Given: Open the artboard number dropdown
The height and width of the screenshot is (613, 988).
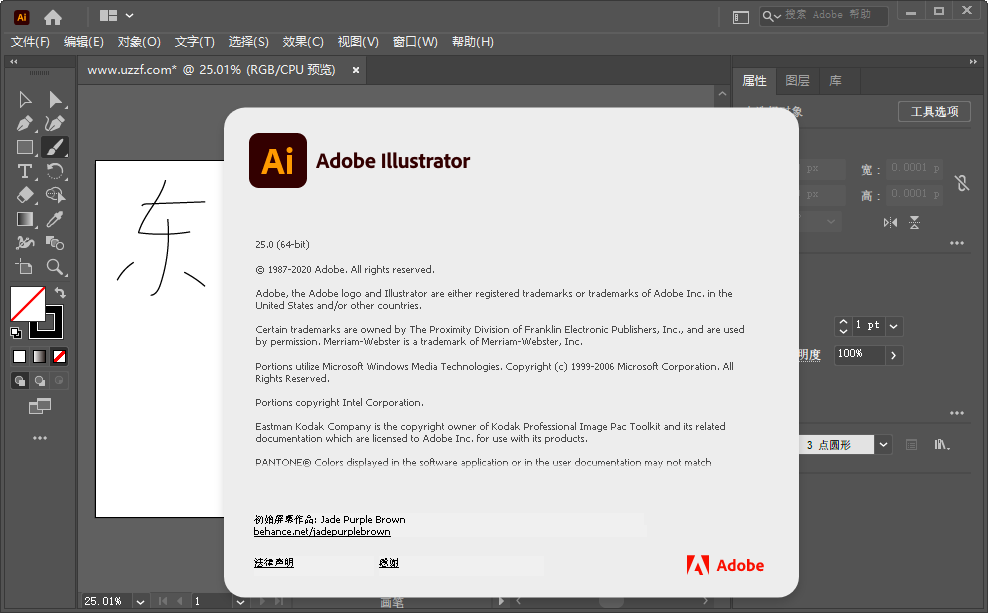Looking at the screenshot, I should coord(240,602).
